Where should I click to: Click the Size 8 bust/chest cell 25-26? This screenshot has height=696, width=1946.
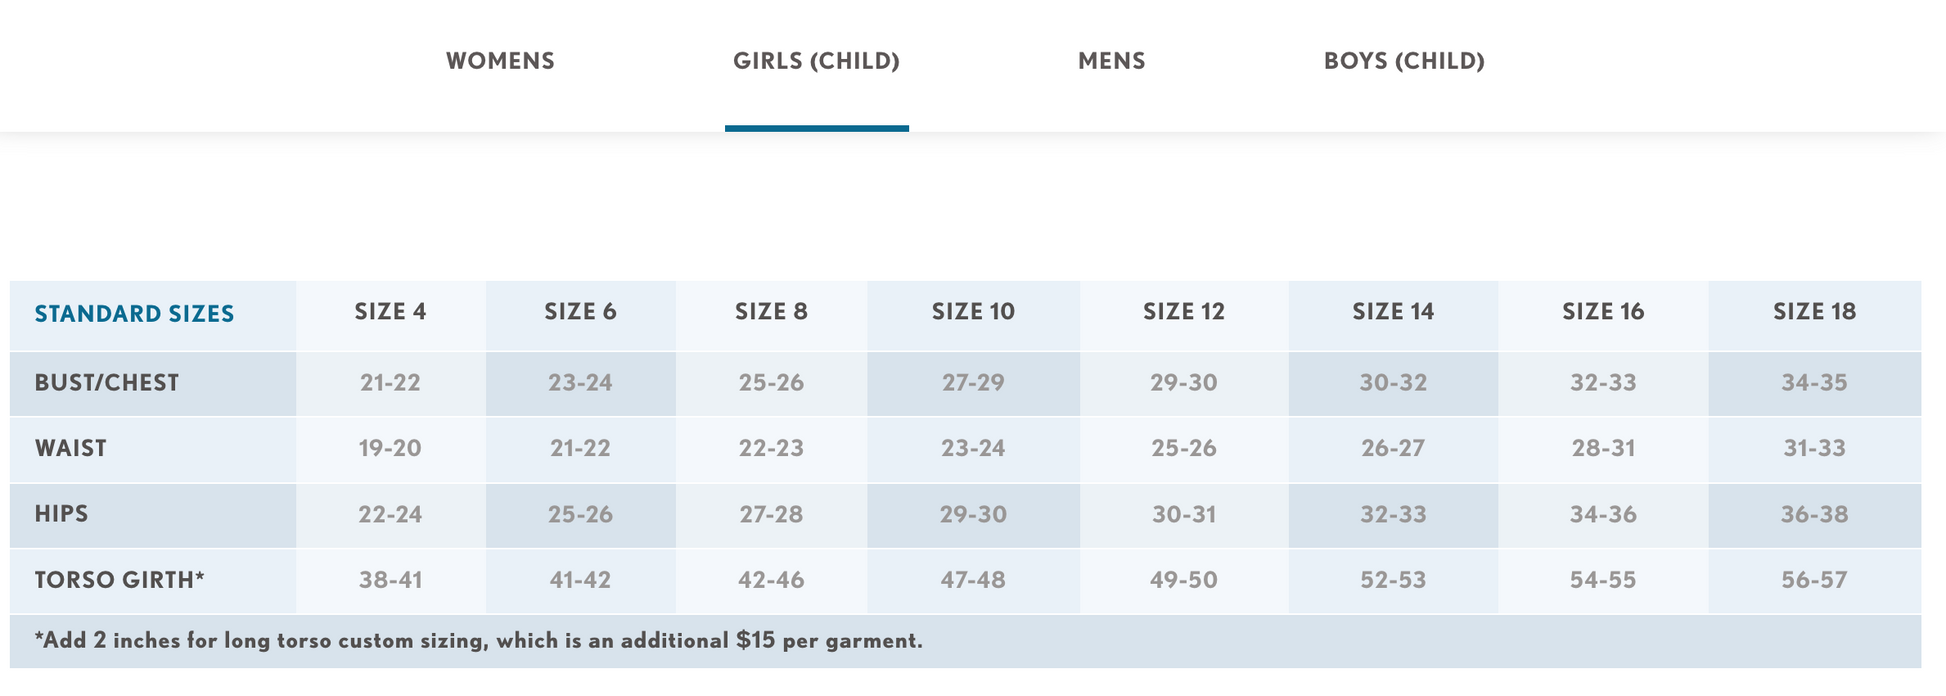pos(771,383)
